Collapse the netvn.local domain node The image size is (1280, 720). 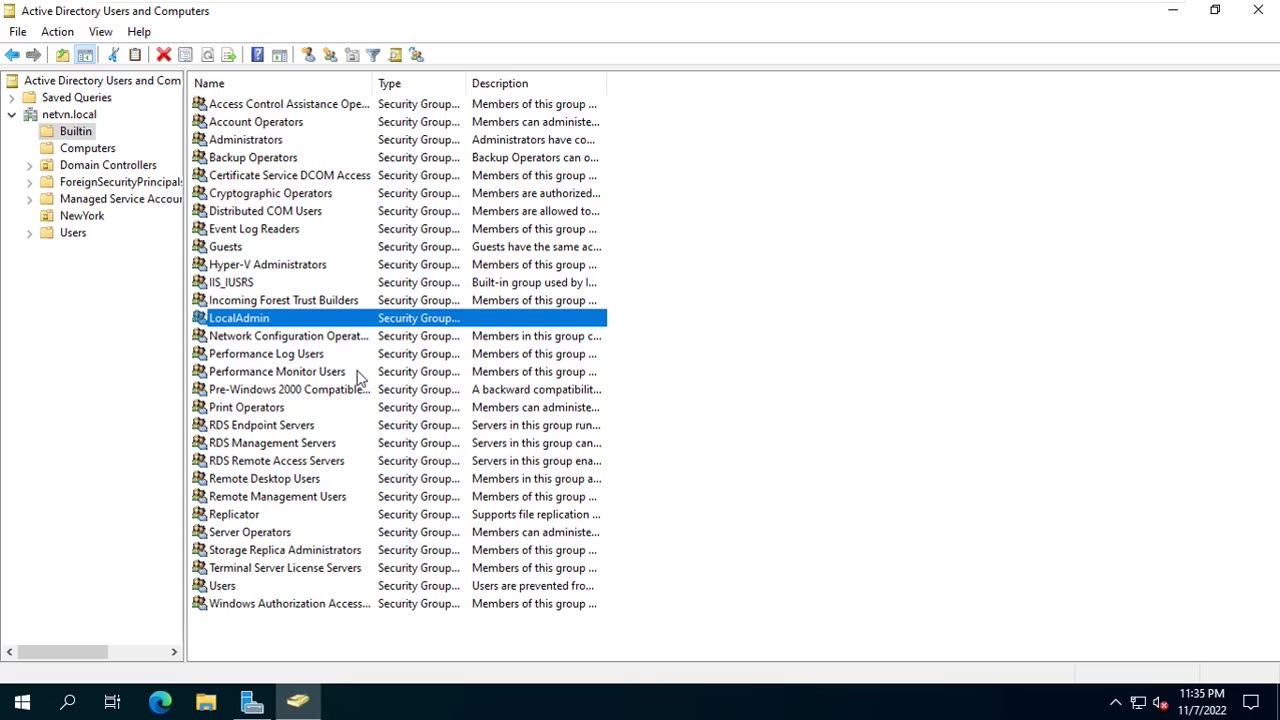pyautogui.click(x=11, y=115)
